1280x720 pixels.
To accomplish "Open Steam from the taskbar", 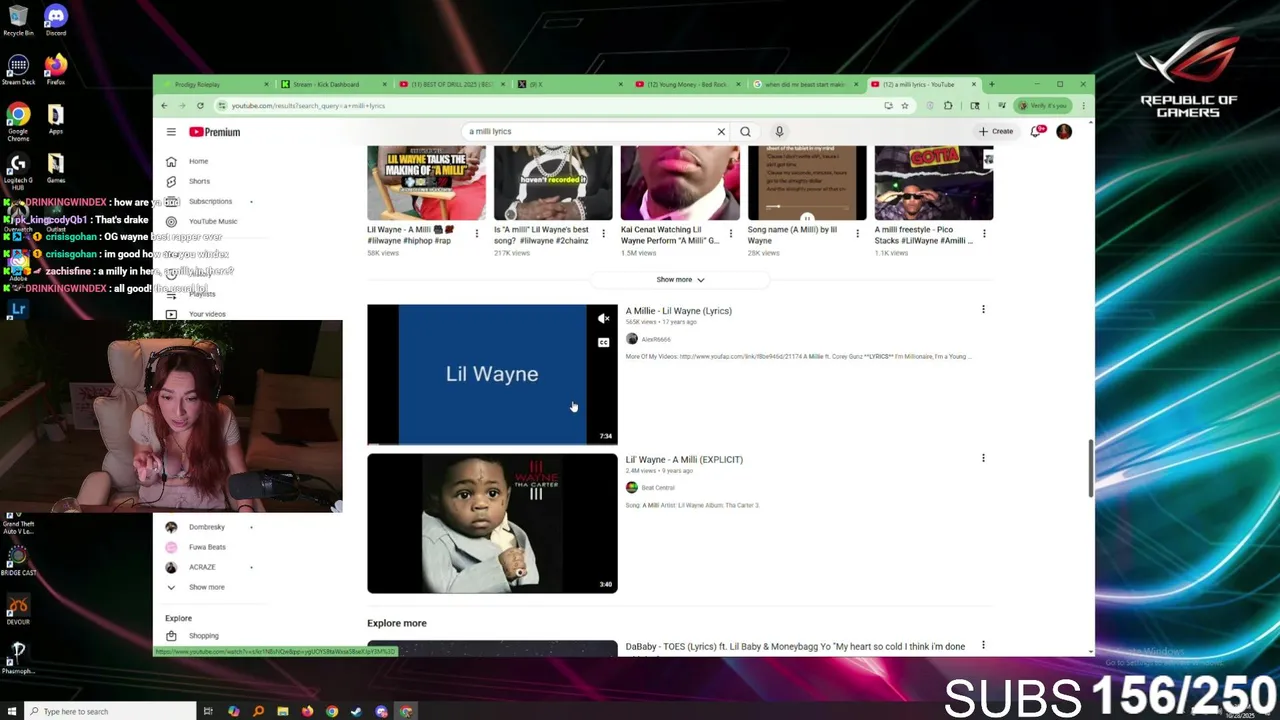I will click(x=357, y=711).
